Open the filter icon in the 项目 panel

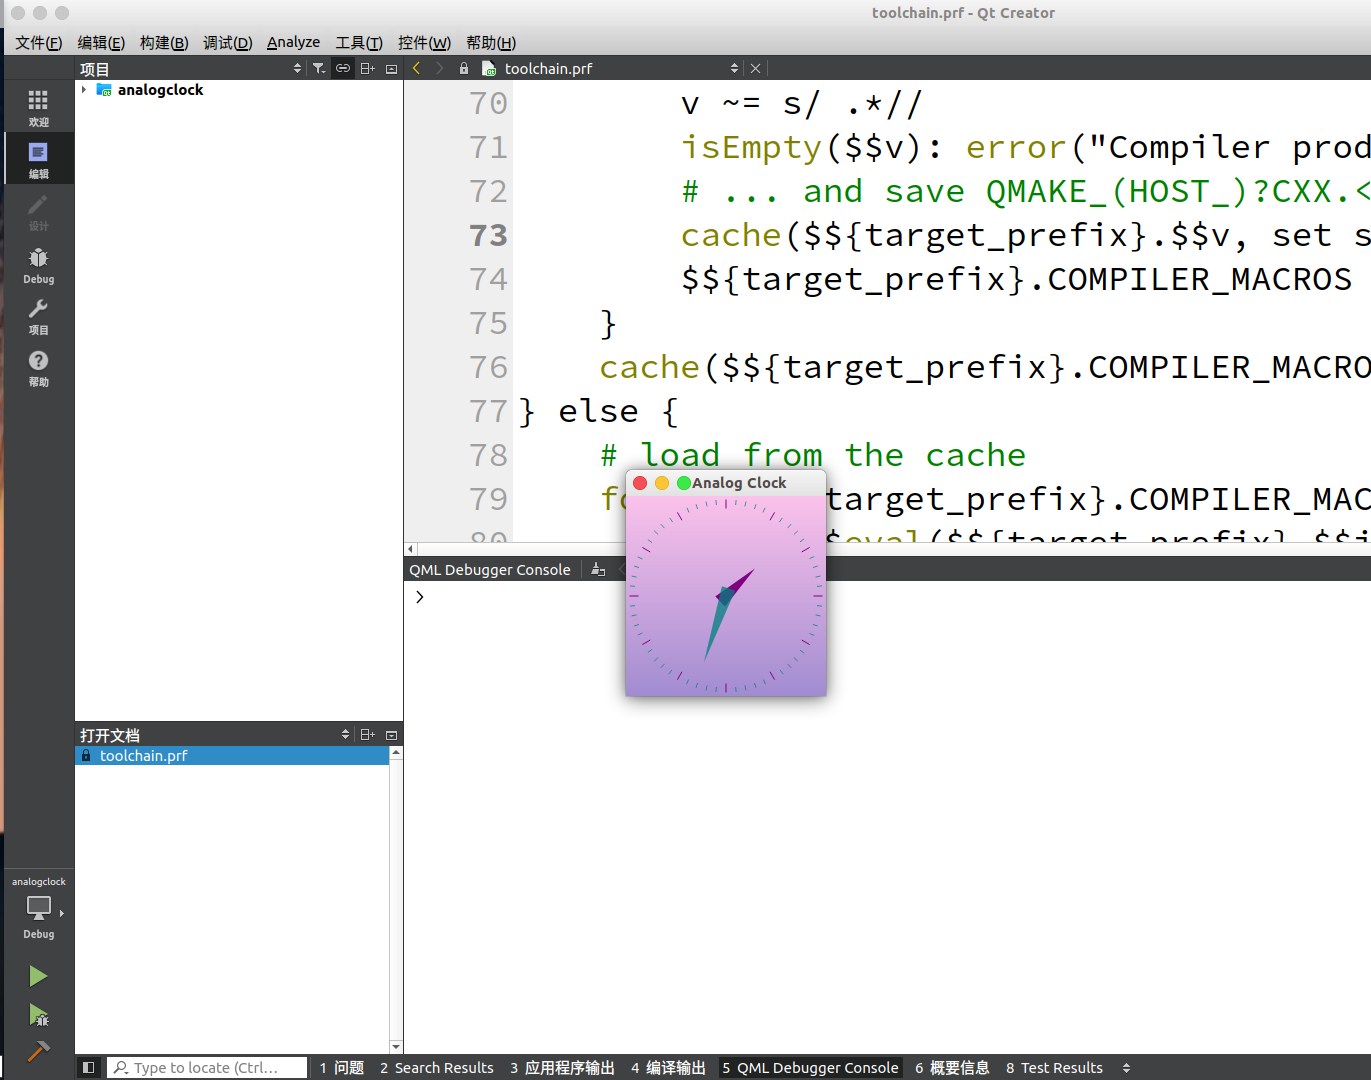point(318,68)
